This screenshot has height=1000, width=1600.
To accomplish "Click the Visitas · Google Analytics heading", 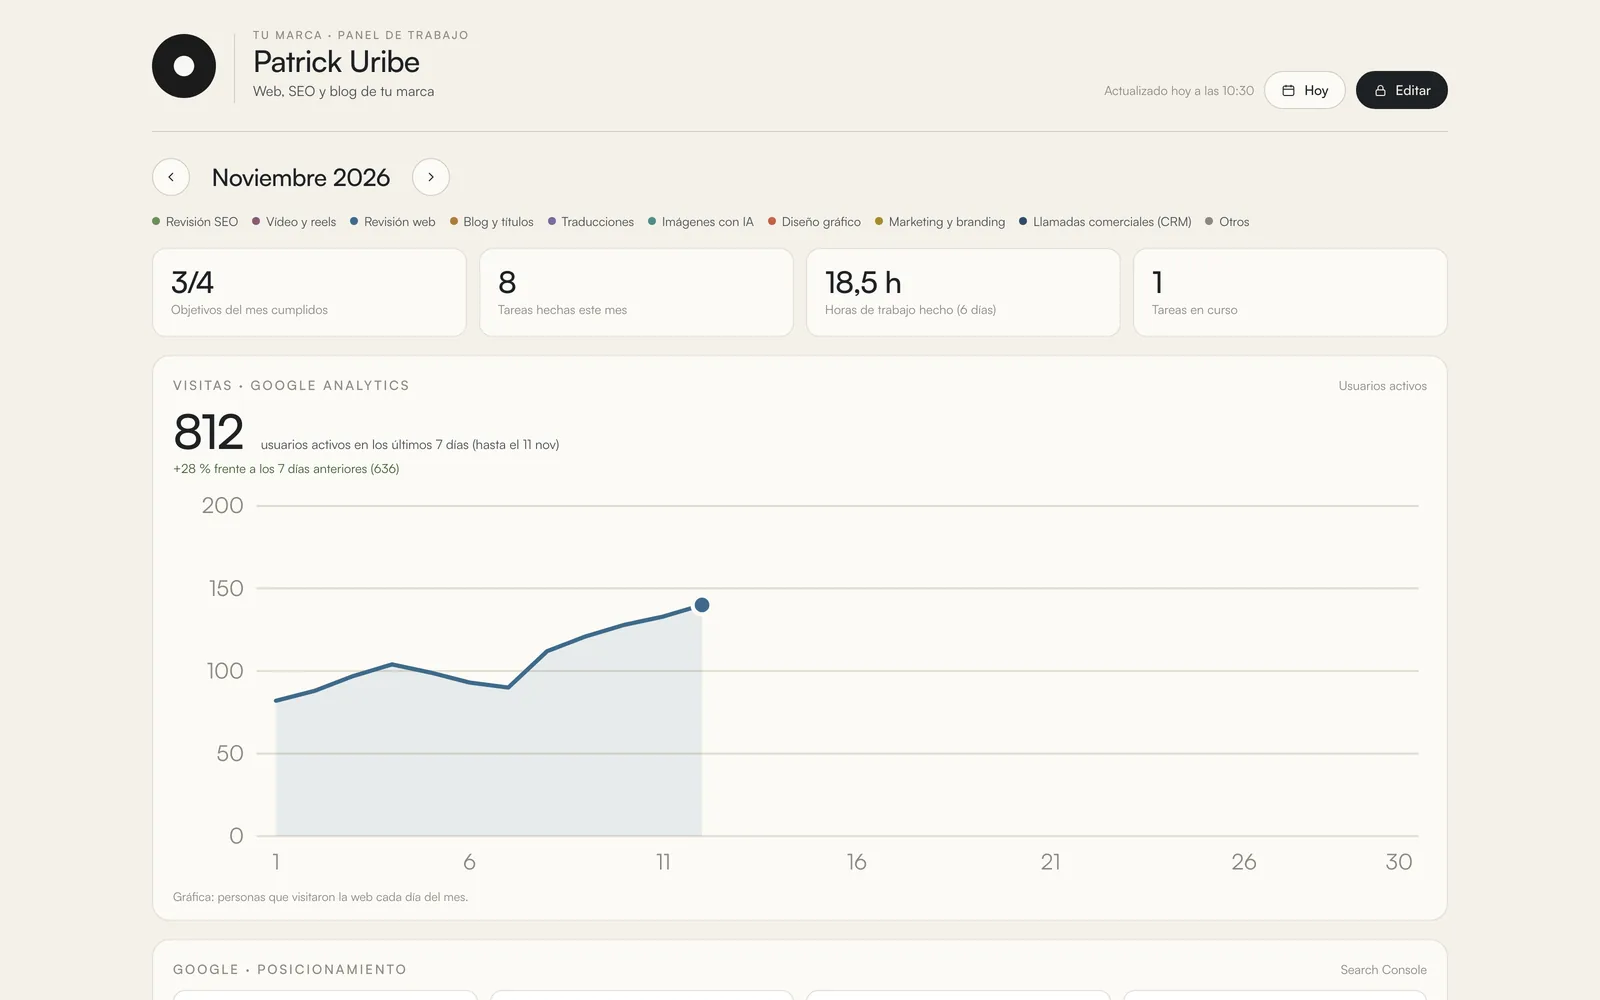I will tap(291, 385).
